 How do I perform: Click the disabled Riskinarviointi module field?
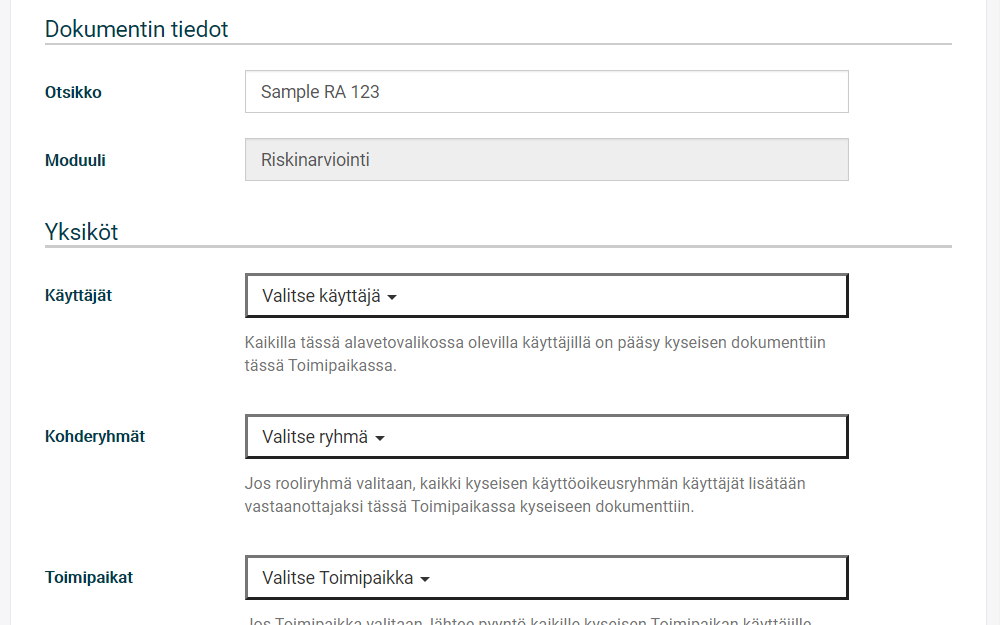click(547, 159)
